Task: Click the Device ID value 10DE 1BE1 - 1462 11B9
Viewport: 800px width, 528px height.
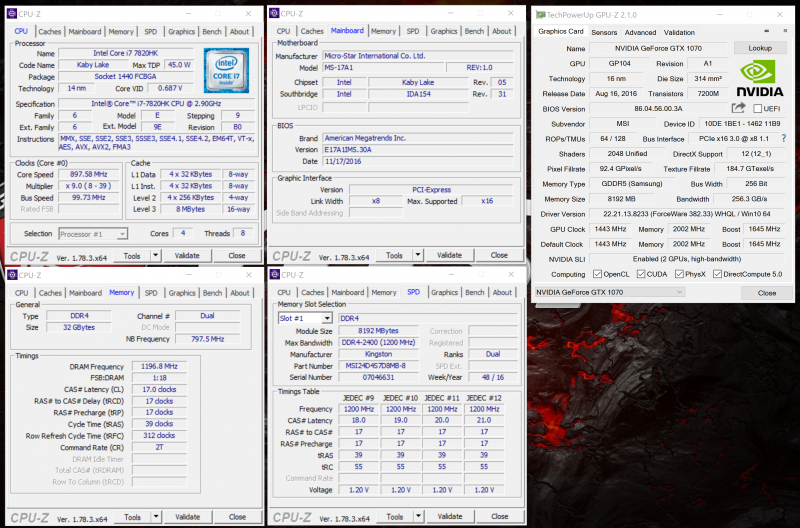Action: pos(742,123)
